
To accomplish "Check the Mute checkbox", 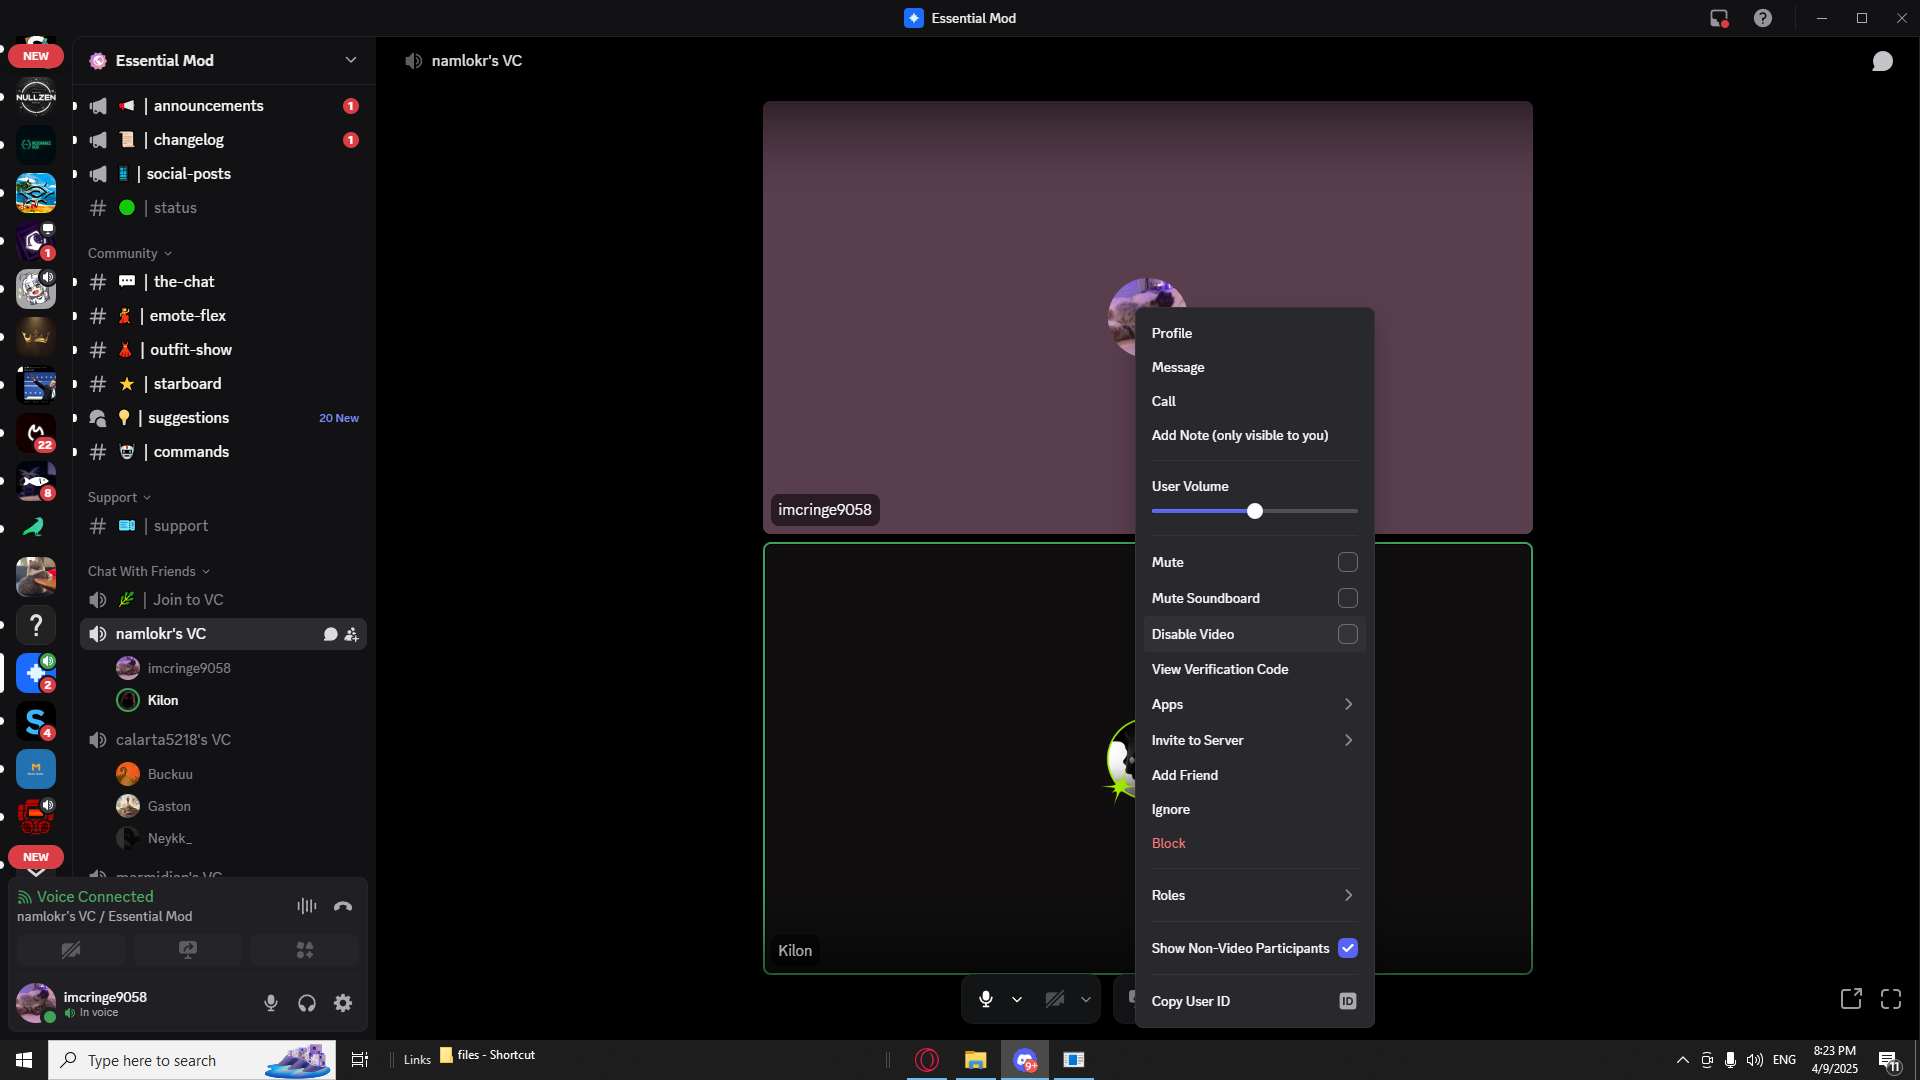I will pos(1347,562).
